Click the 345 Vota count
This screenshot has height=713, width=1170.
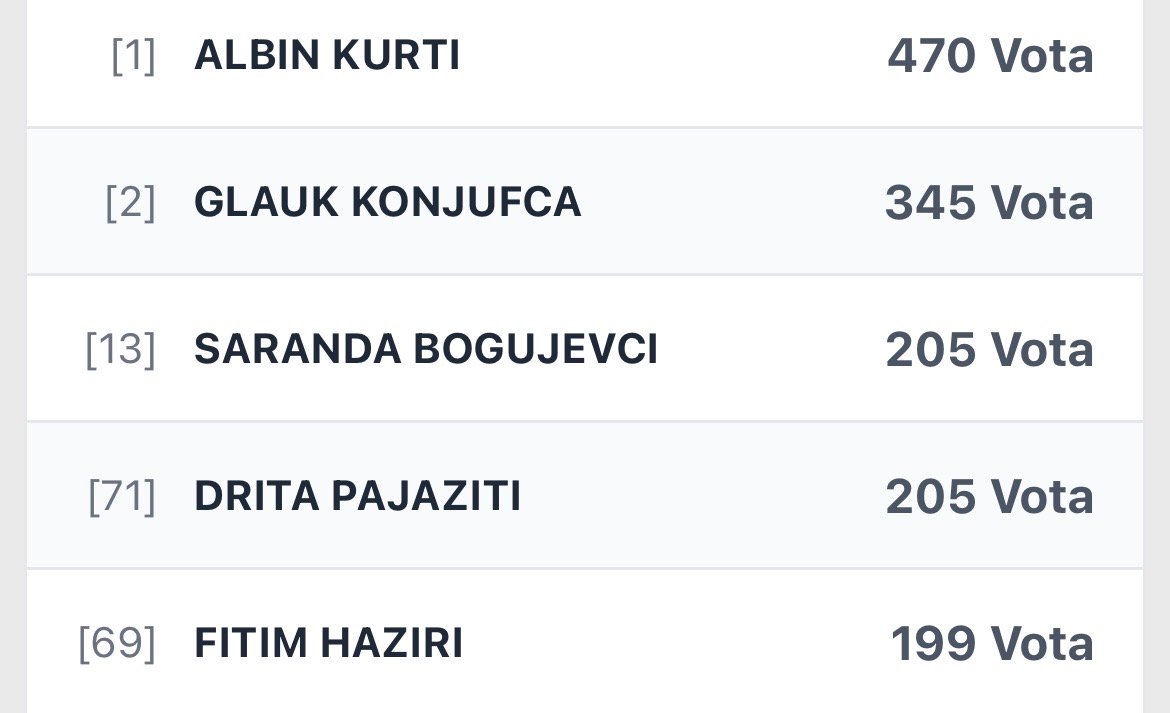[x=989, y=203]
